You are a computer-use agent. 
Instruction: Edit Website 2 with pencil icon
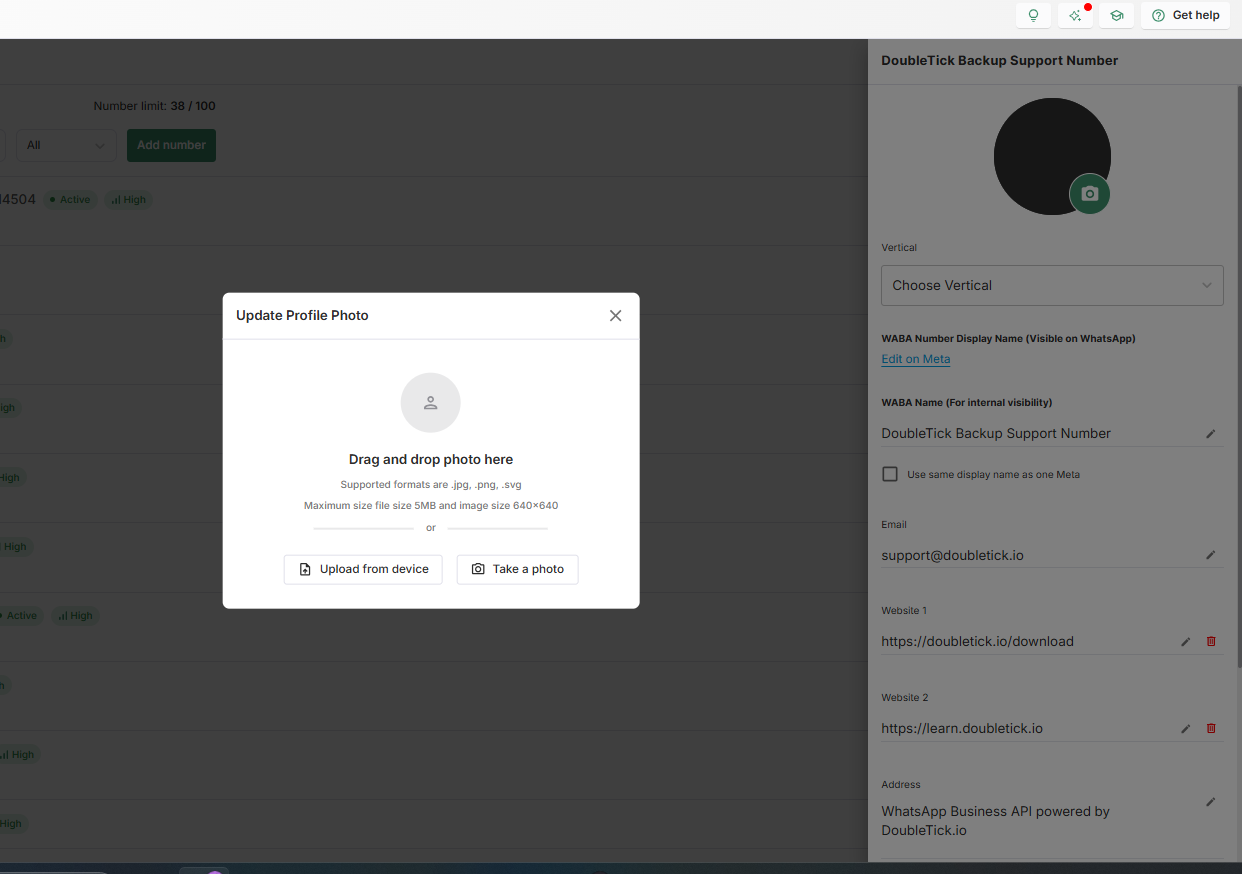click(x=1185, y=729)
